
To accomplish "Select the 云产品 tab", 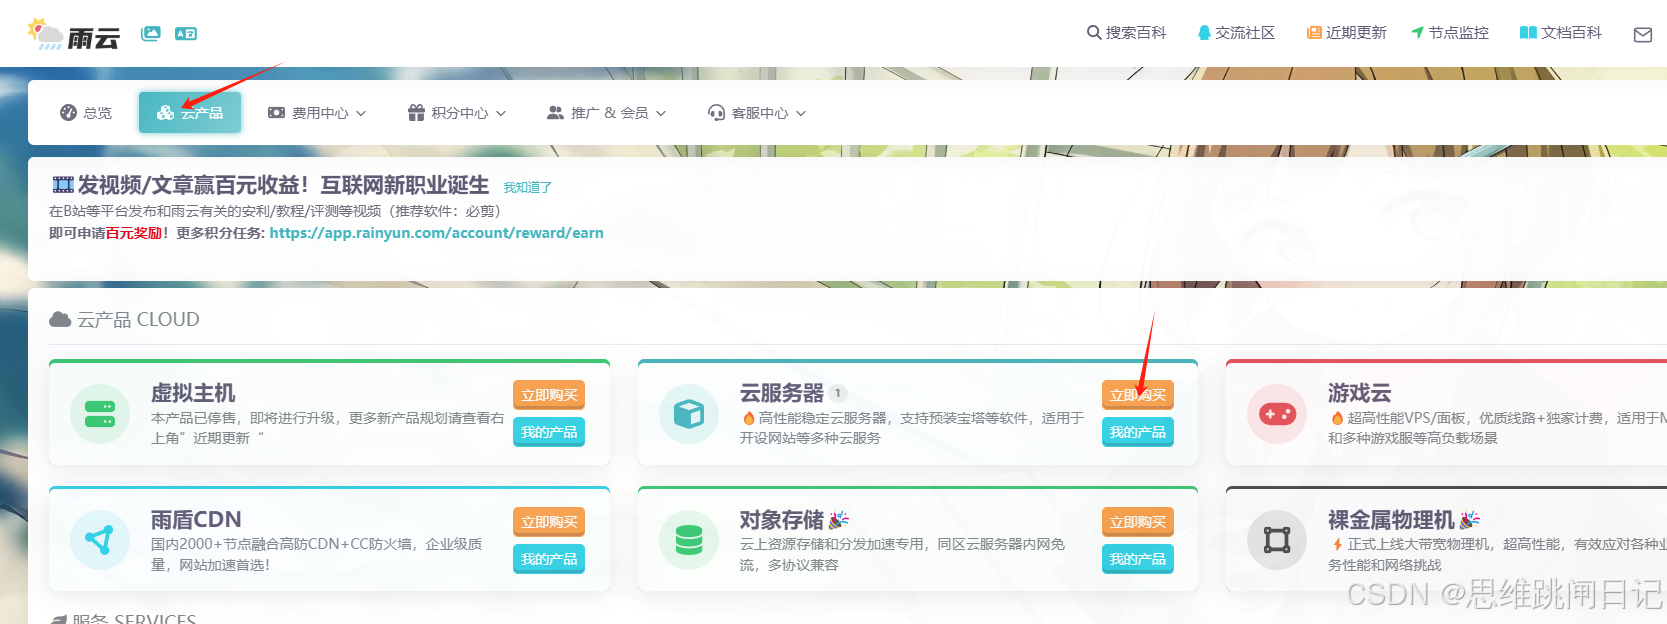I will click(x=190, y=113).
